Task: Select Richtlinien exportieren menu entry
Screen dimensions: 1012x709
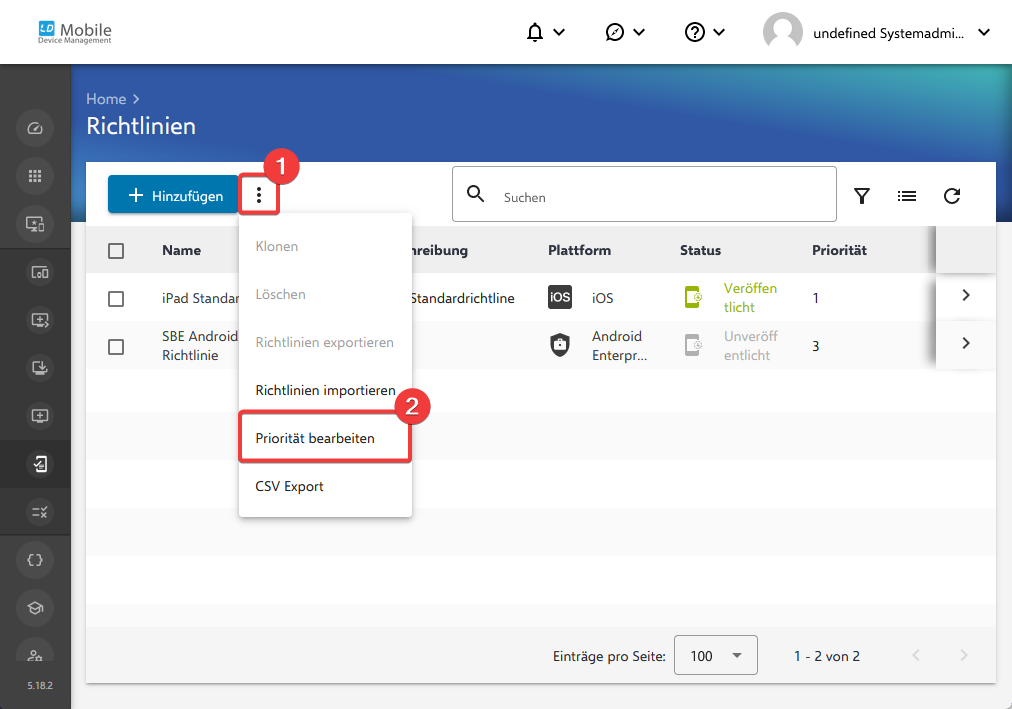Action: (x=325, y=342)
